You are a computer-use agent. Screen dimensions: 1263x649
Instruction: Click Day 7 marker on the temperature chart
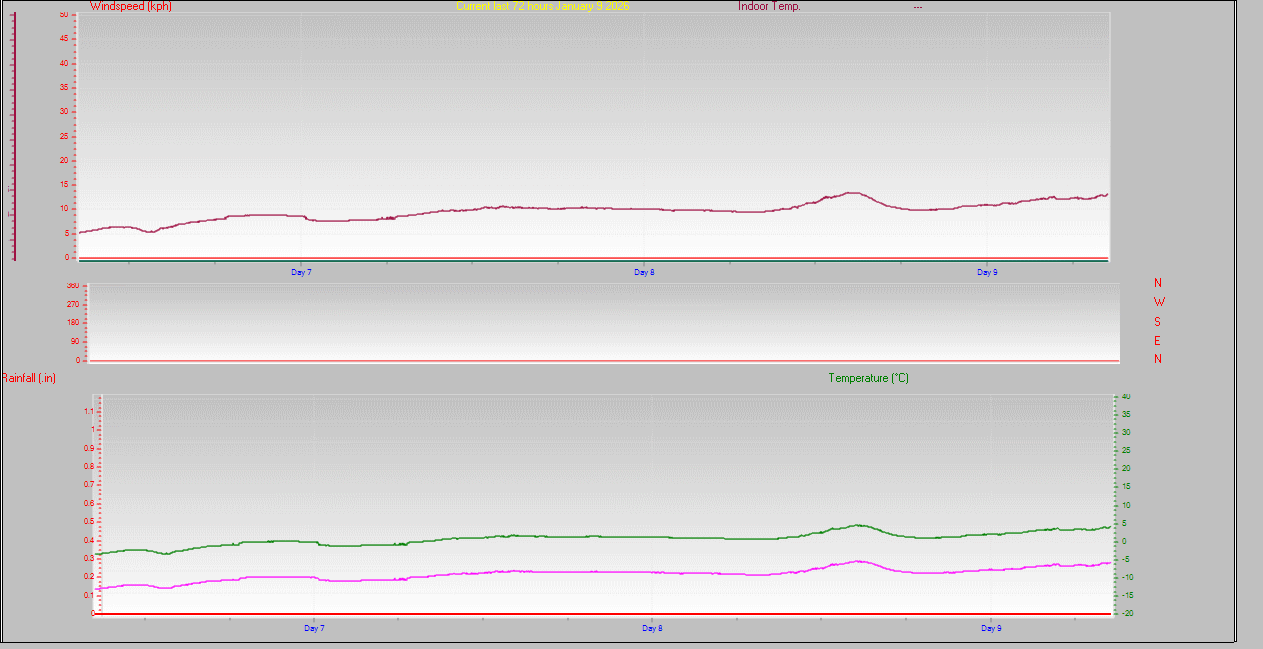pos(314,629)
